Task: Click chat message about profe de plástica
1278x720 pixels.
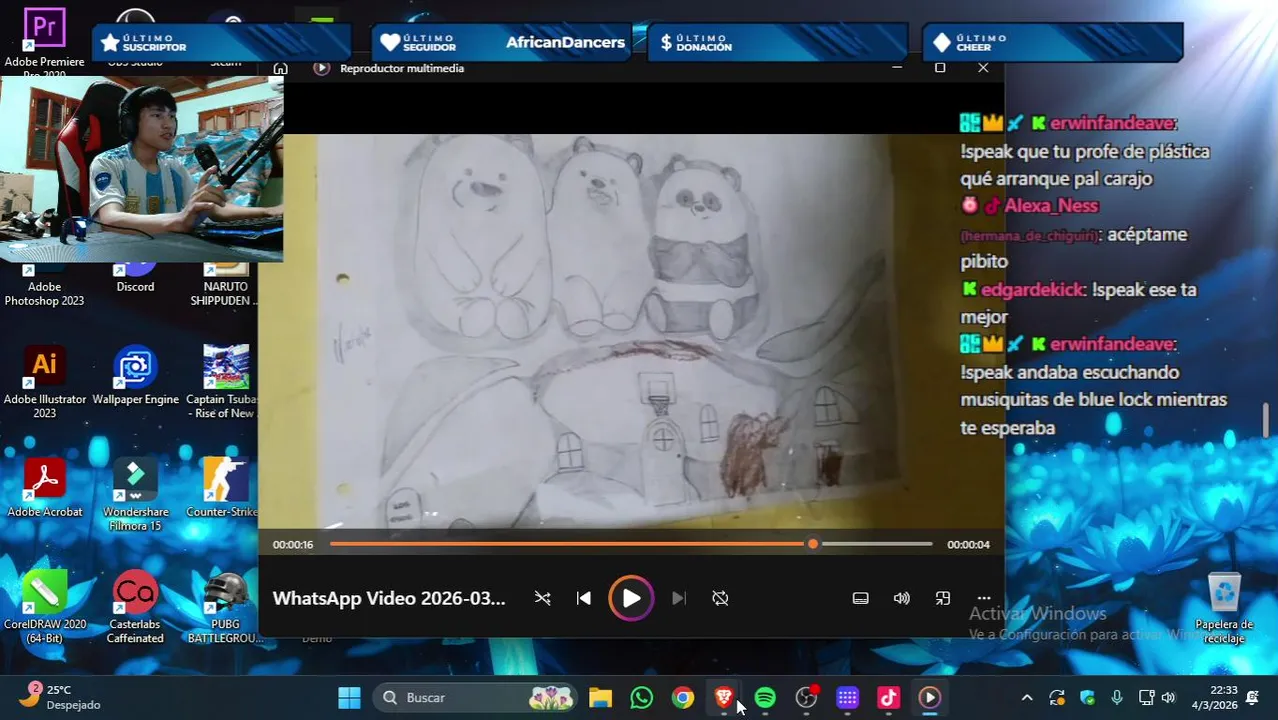Action: pos(1085,165)
